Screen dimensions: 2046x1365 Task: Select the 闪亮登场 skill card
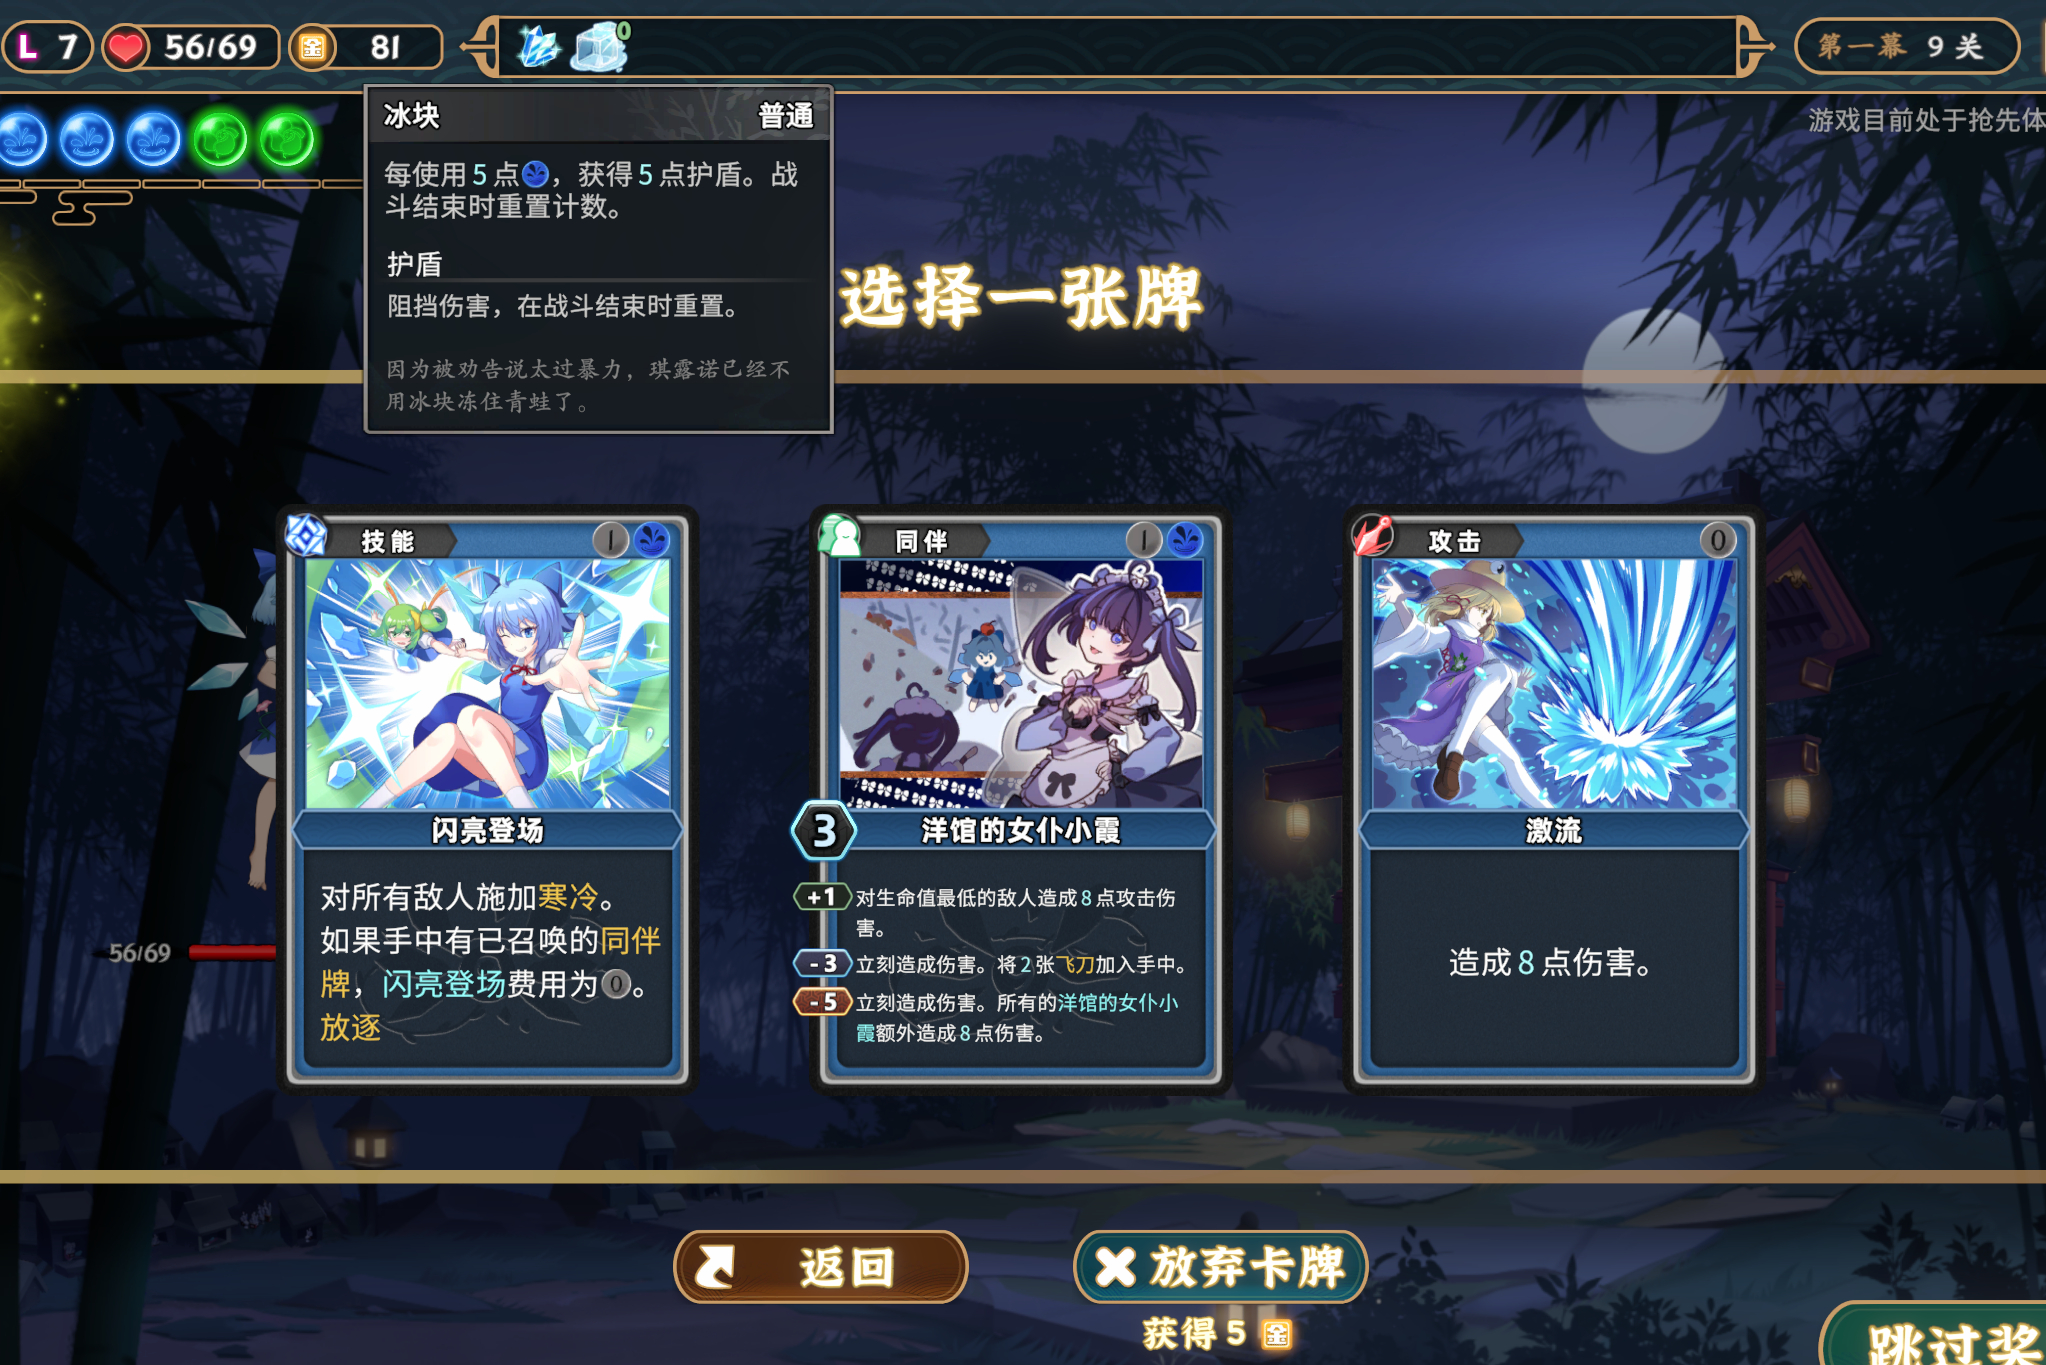(487, 799)
